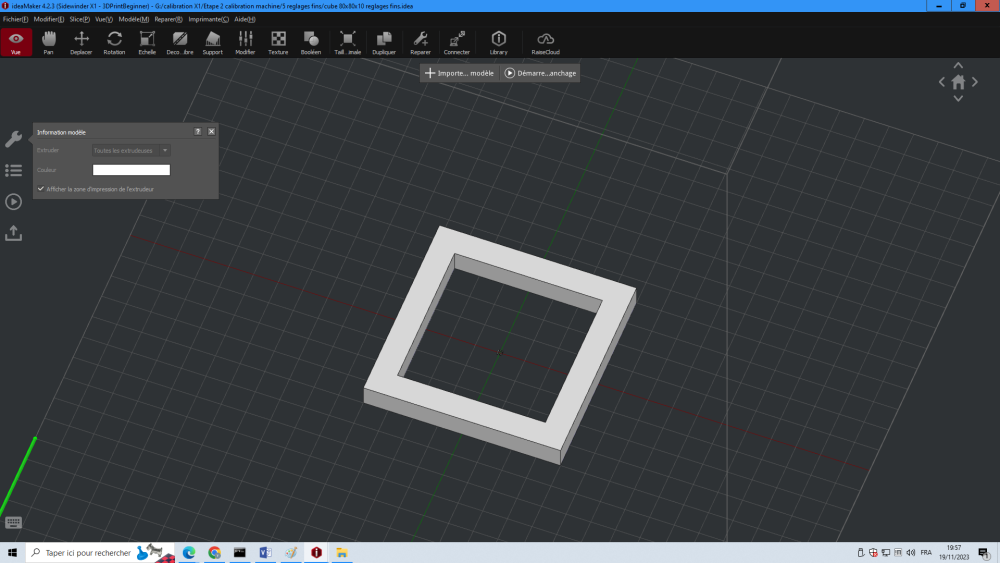This screenshot has width=1000, height=563.
Task: Click the ideaMaker taskbar icon
Action: 316,553
